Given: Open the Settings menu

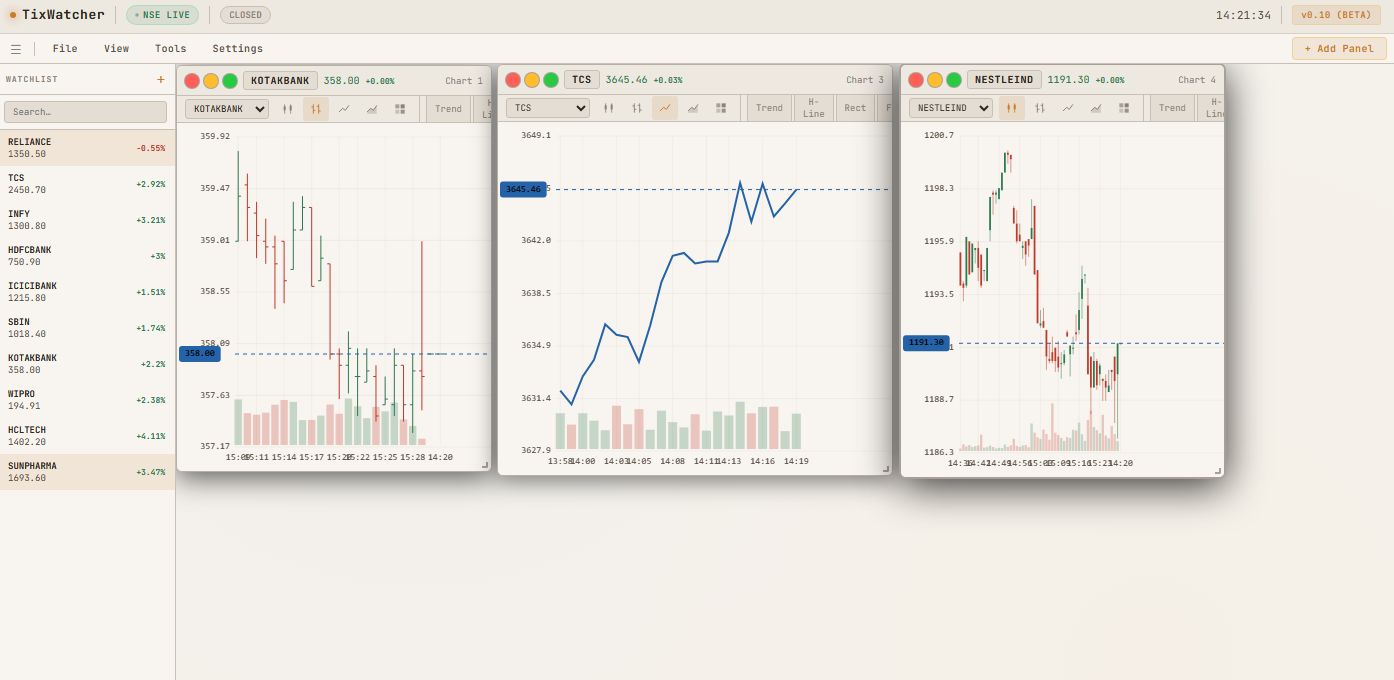Looking at the screenshot, I should 237,48.
